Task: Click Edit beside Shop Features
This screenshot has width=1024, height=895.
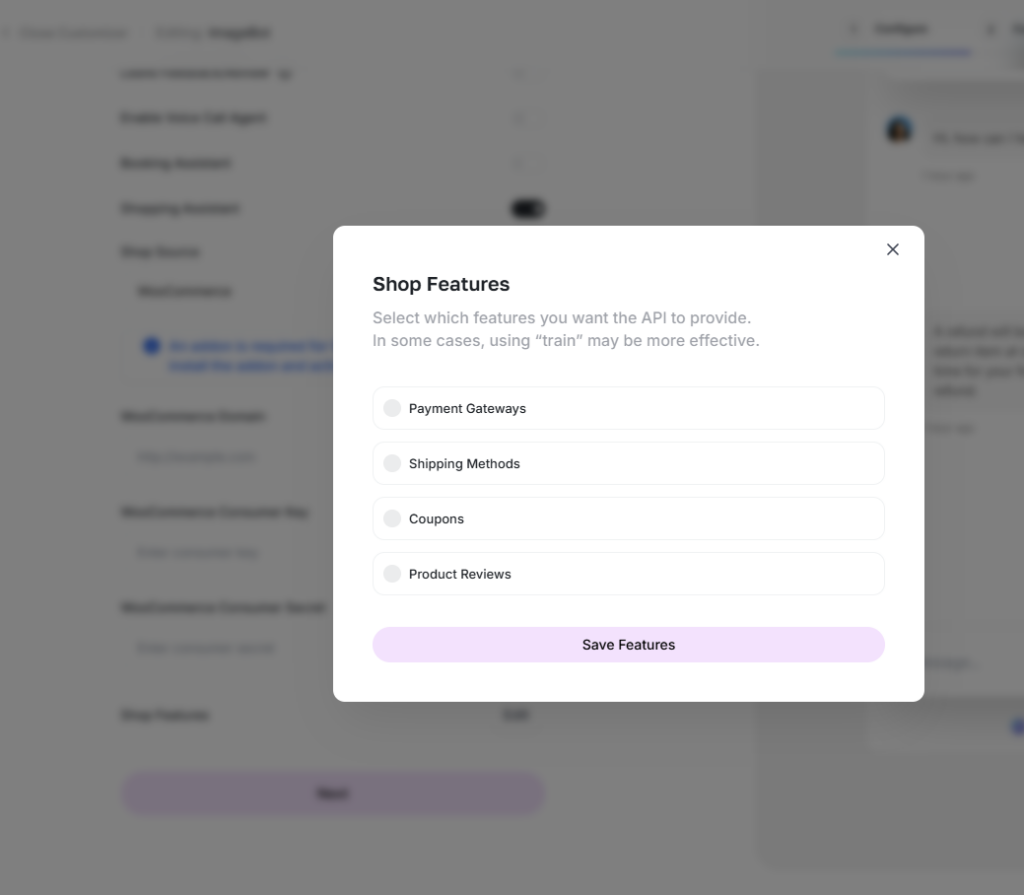Action: tap(516, 715)
